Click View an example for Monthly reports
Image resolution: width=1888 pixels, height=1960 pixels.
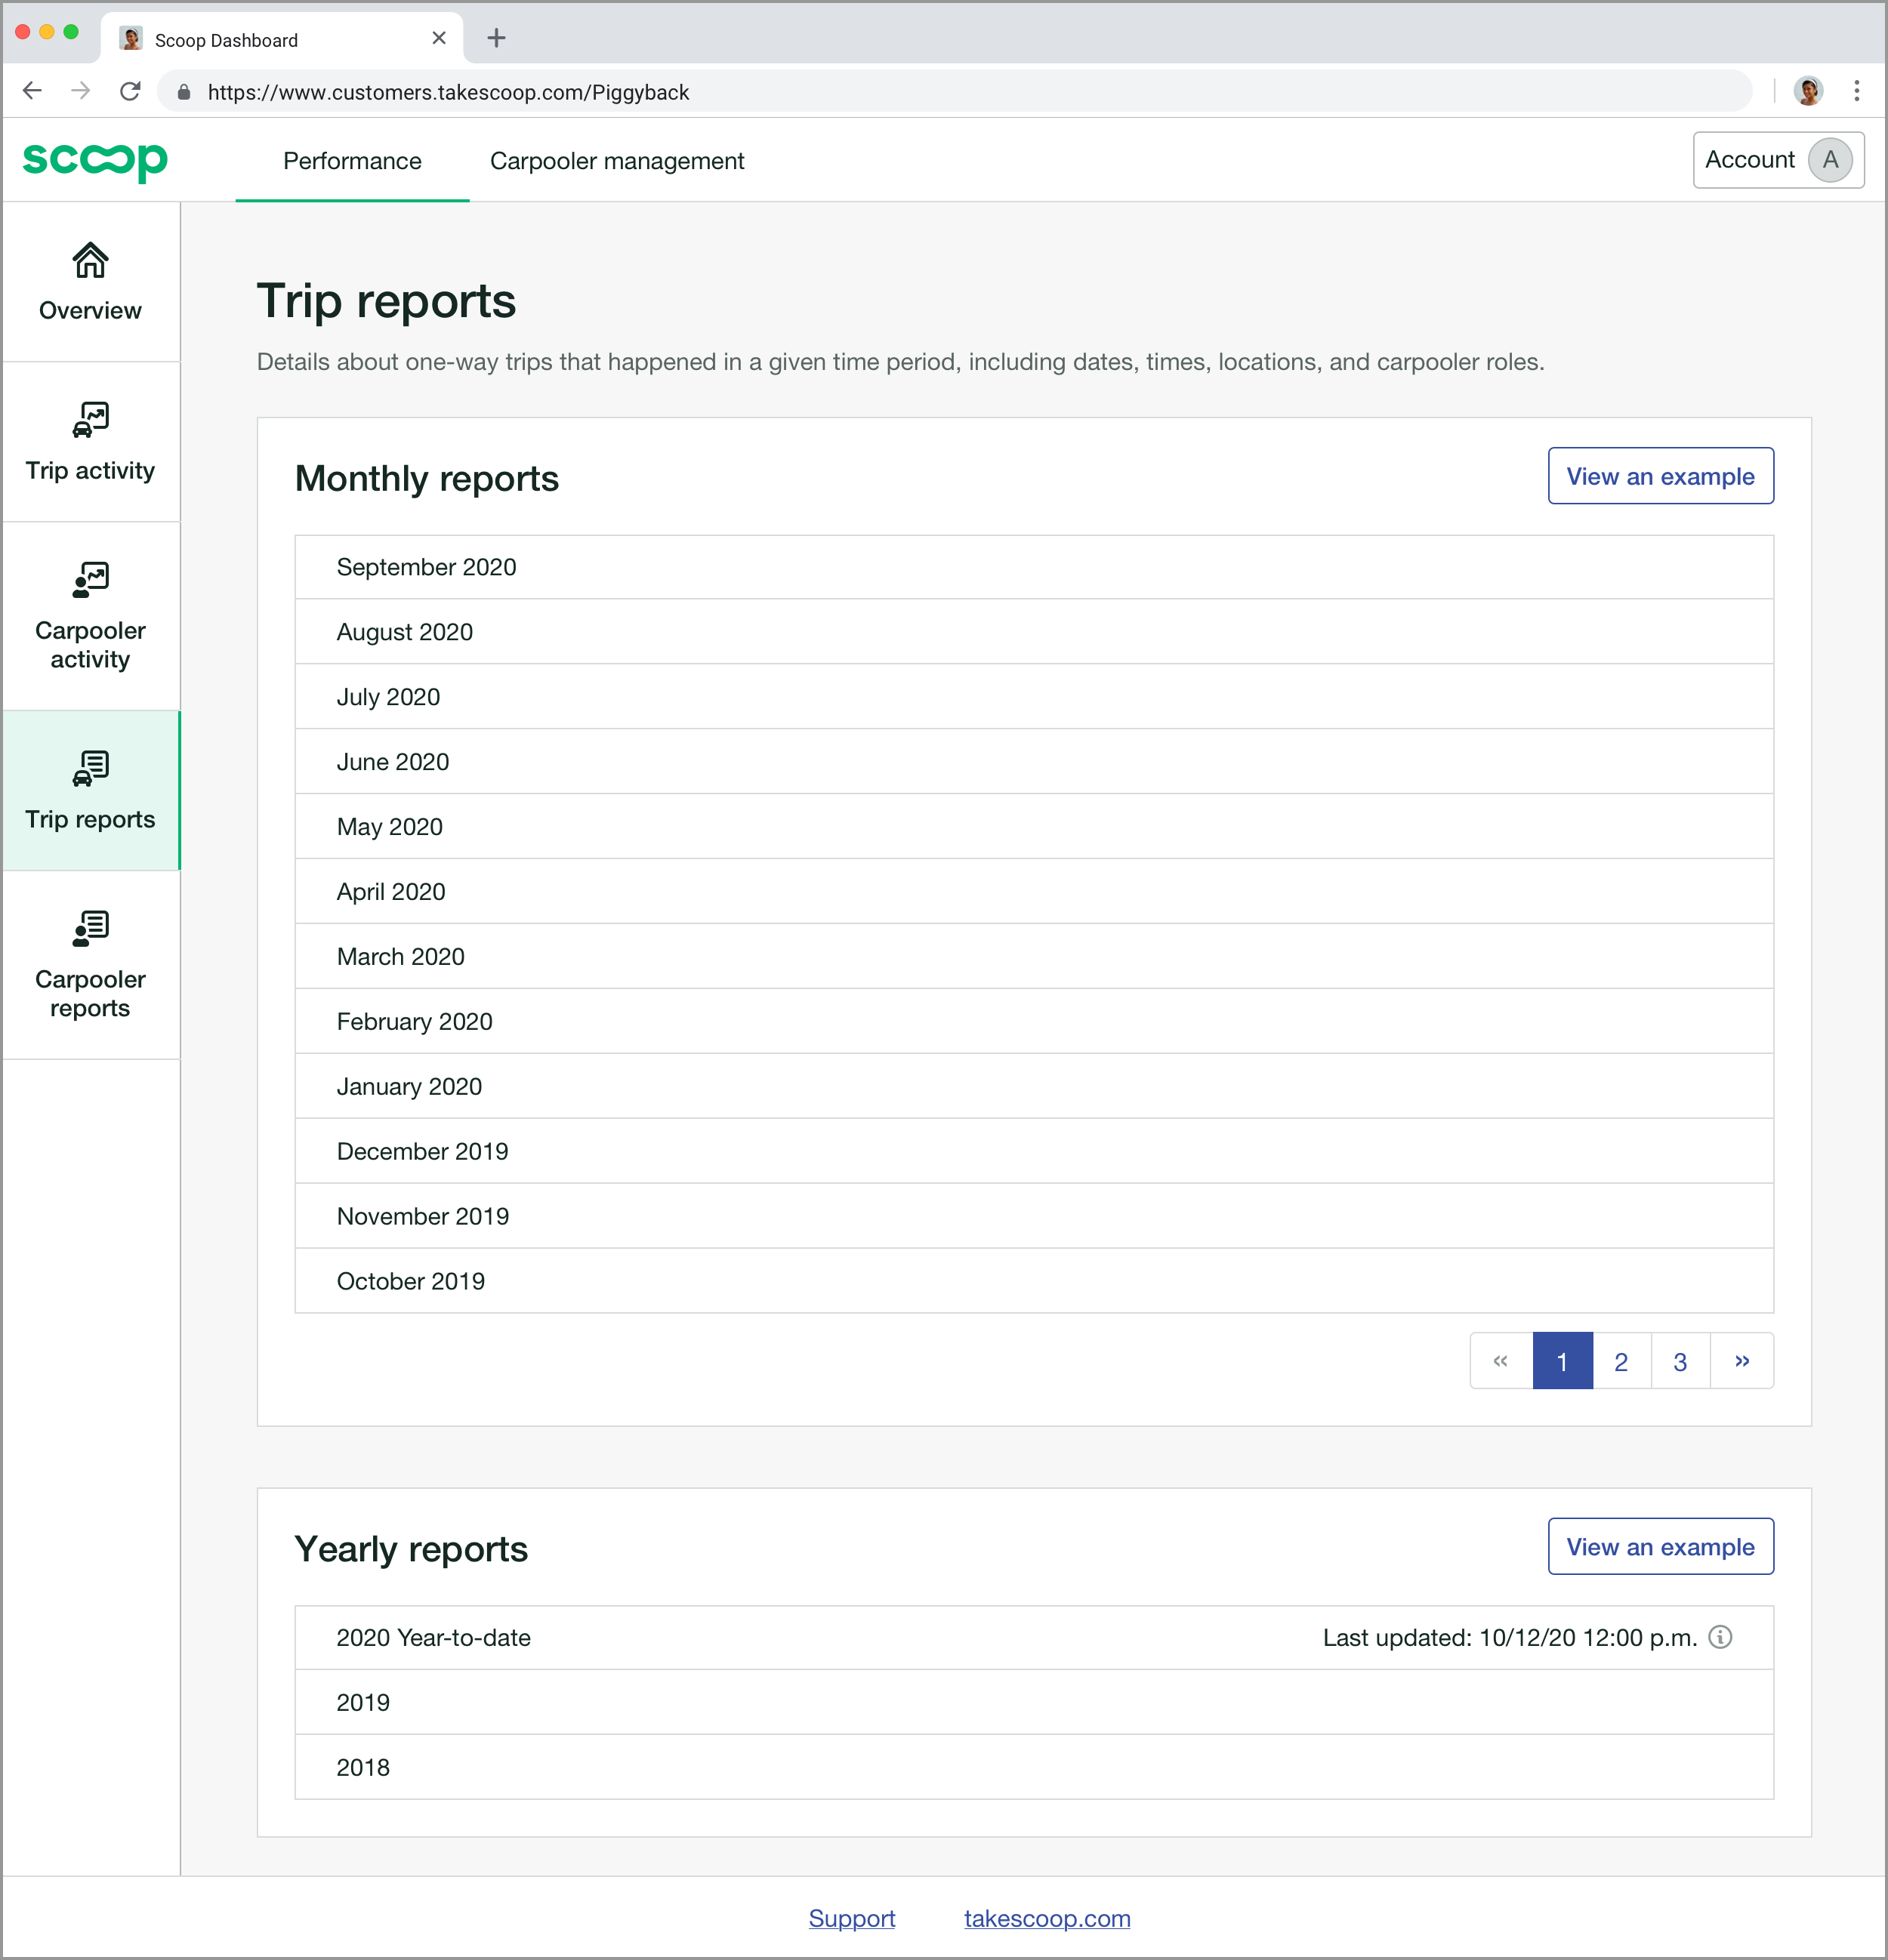point(1660,476)
